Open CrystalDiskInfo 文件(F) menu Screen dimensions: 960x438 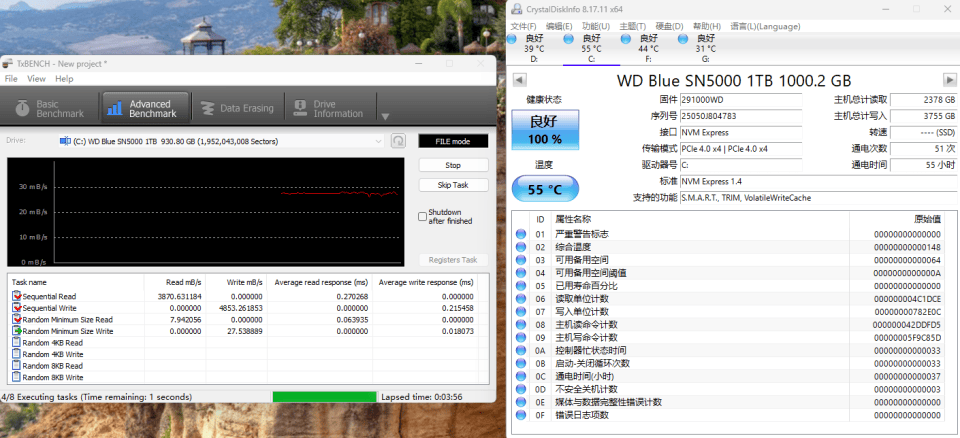[523, 26]
